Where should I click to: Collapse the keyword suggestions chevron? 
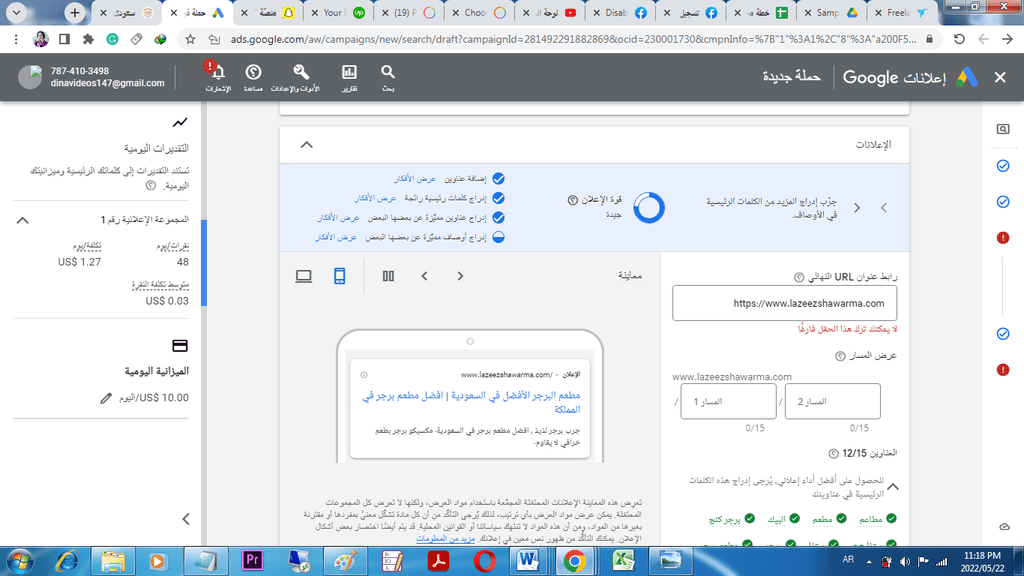(893, 487)
